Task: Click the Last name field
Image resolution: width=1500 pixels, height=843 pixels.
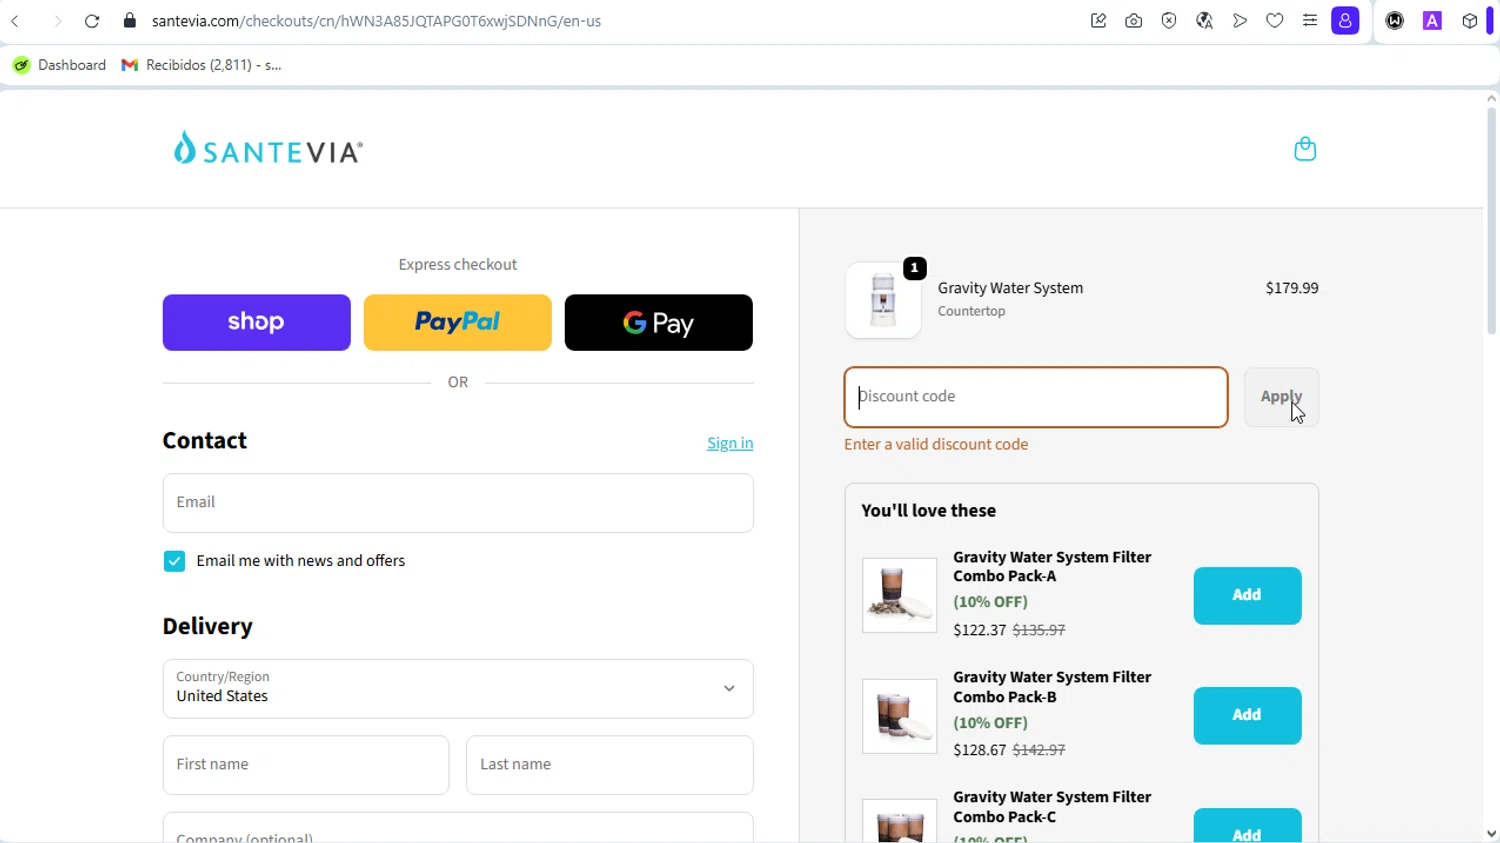Action: coord(610,765)
